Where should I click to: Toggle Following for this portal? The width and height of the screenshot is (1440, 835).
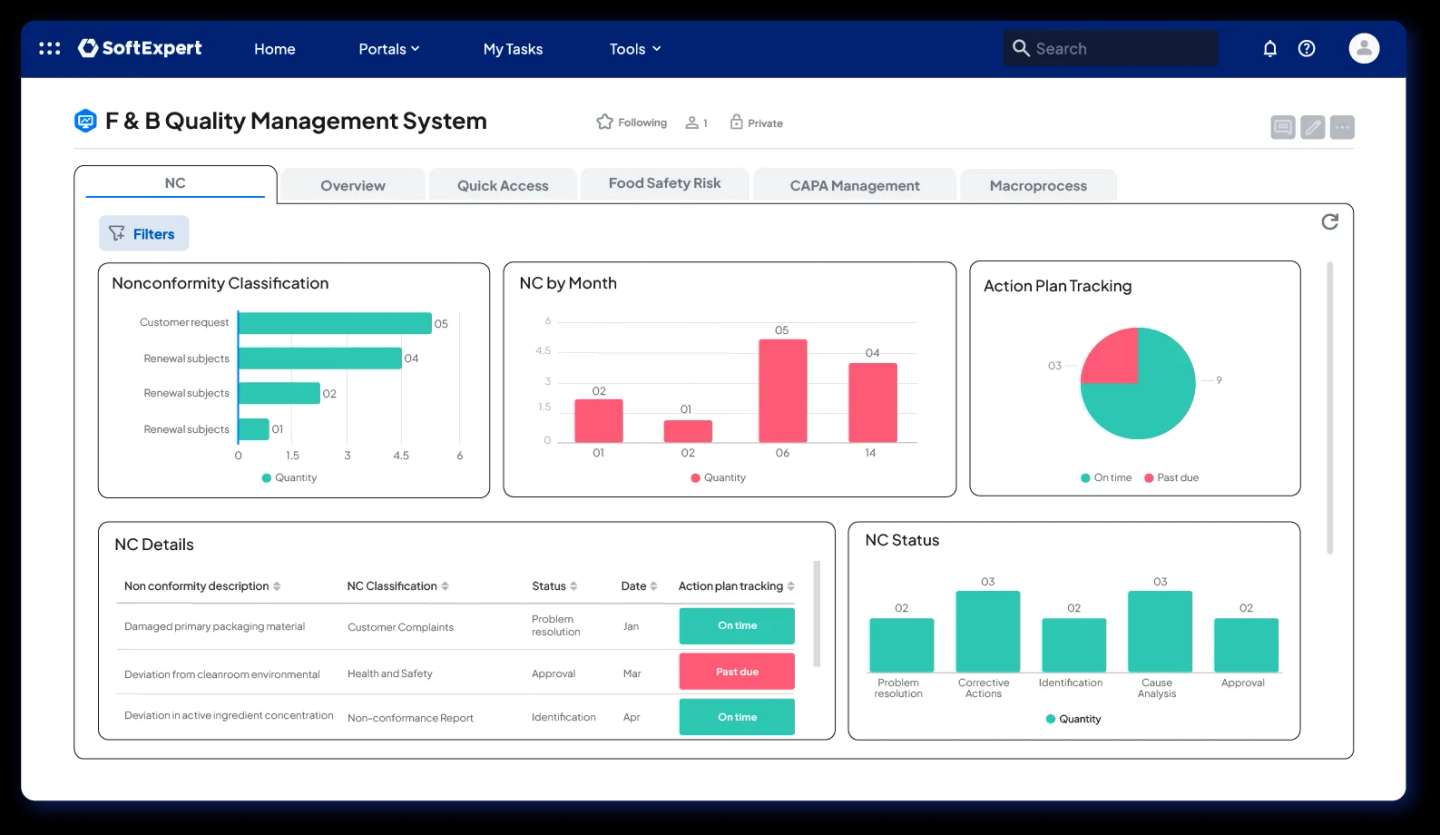pyautogui.click(x=630, y=122)
